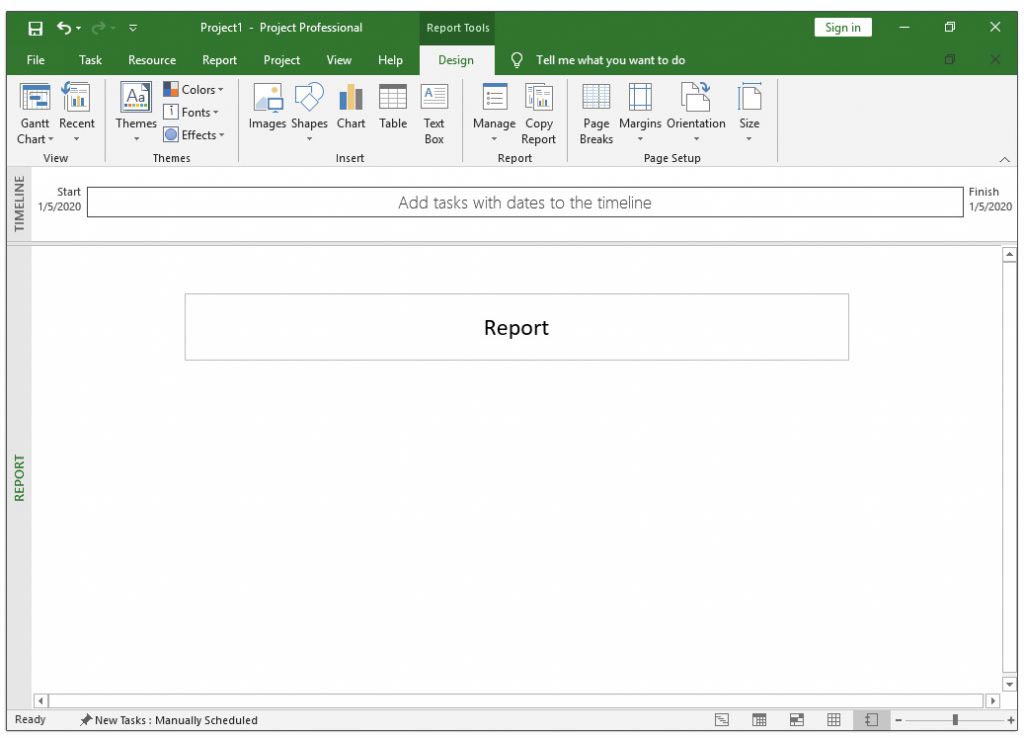Click the zoom slider handle in the status bar
This screenshot has width=1024, height=738.
pyautogui.click(x=955, y=720)
